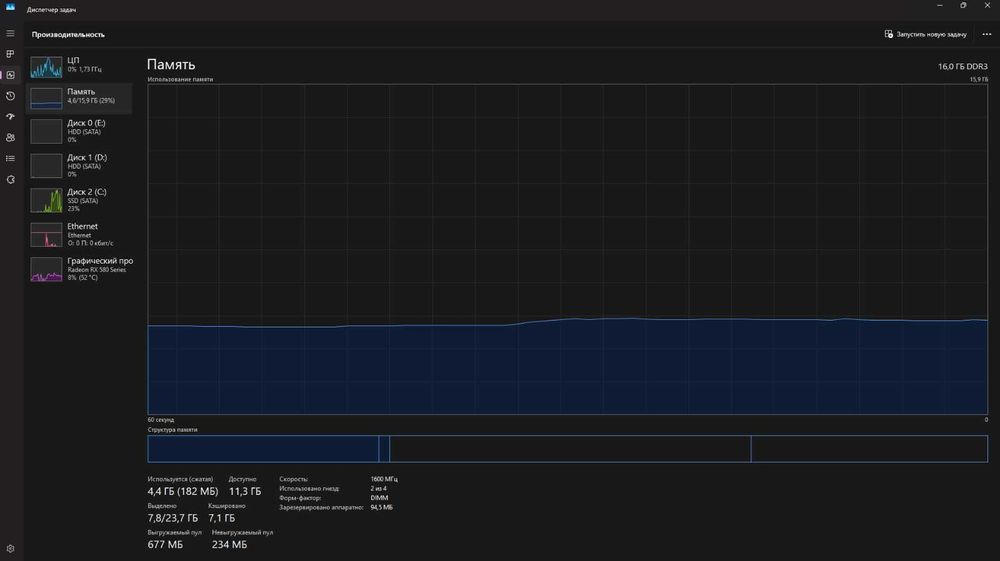The image size is (1000, 561).
Task: Click the Task Manager title bar icon
Action: (x=10, y=7)
